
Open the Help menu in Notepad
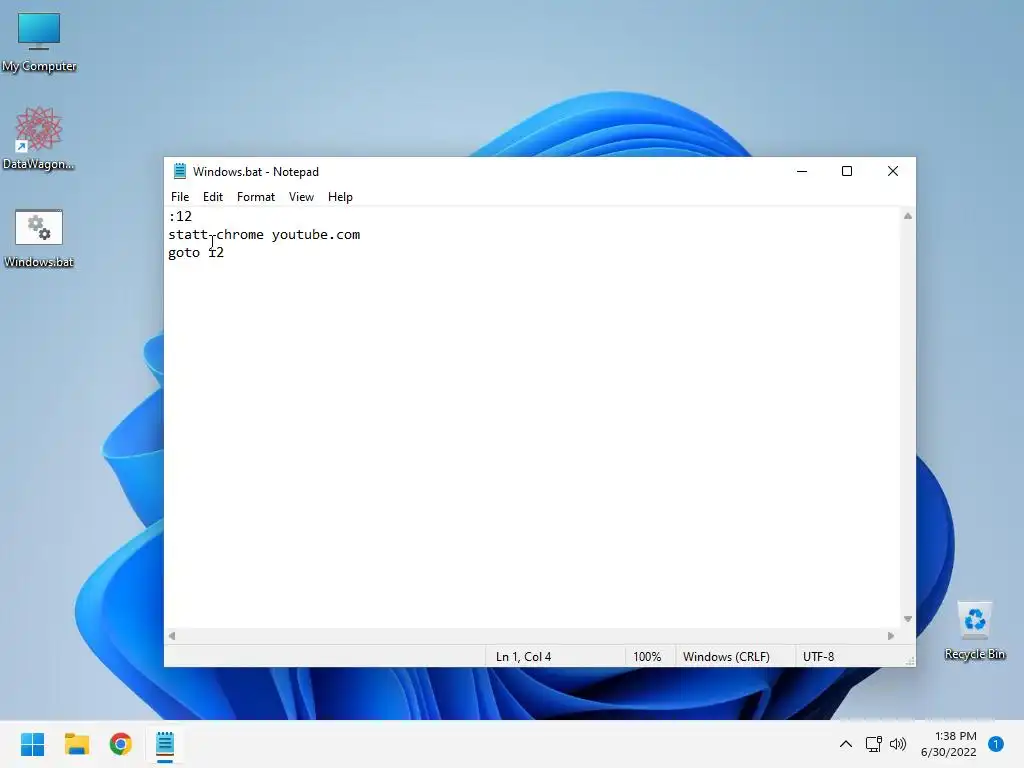point(340,197)
